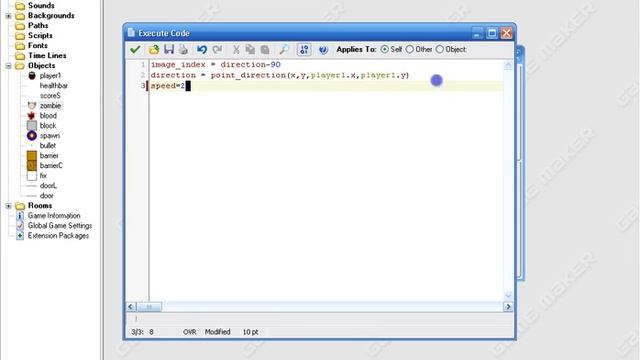
Task: Click scroll down arrow in code editor
Action: pos(508,296)
